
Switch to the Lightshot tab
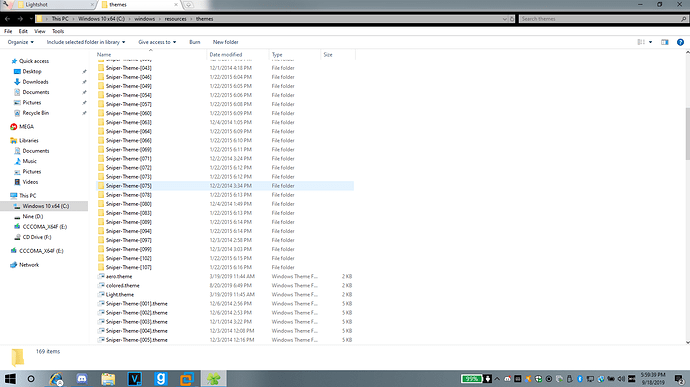[x=55, y=5]
